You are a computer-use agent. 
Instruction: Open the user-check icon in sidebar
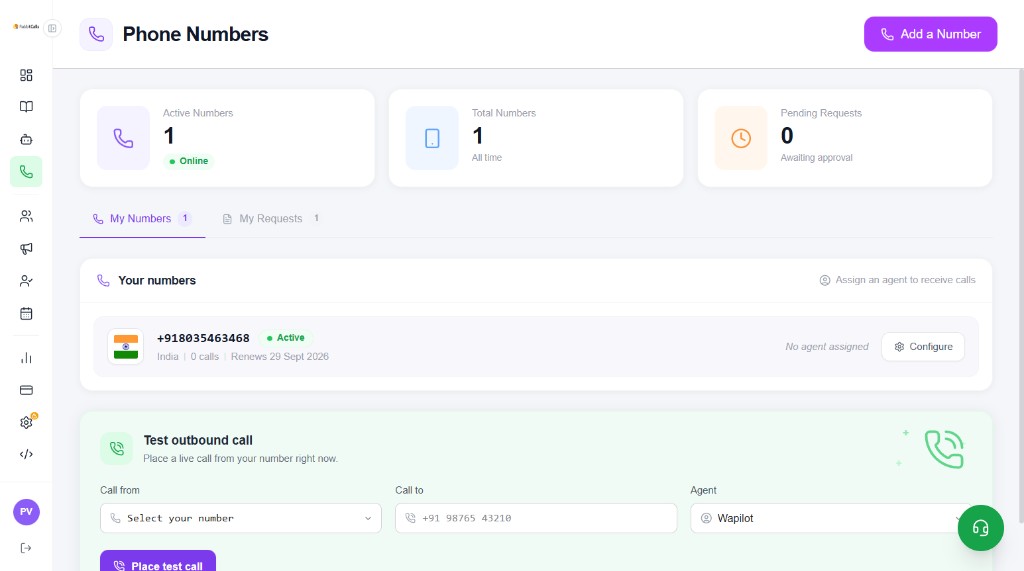click(26, 281)
